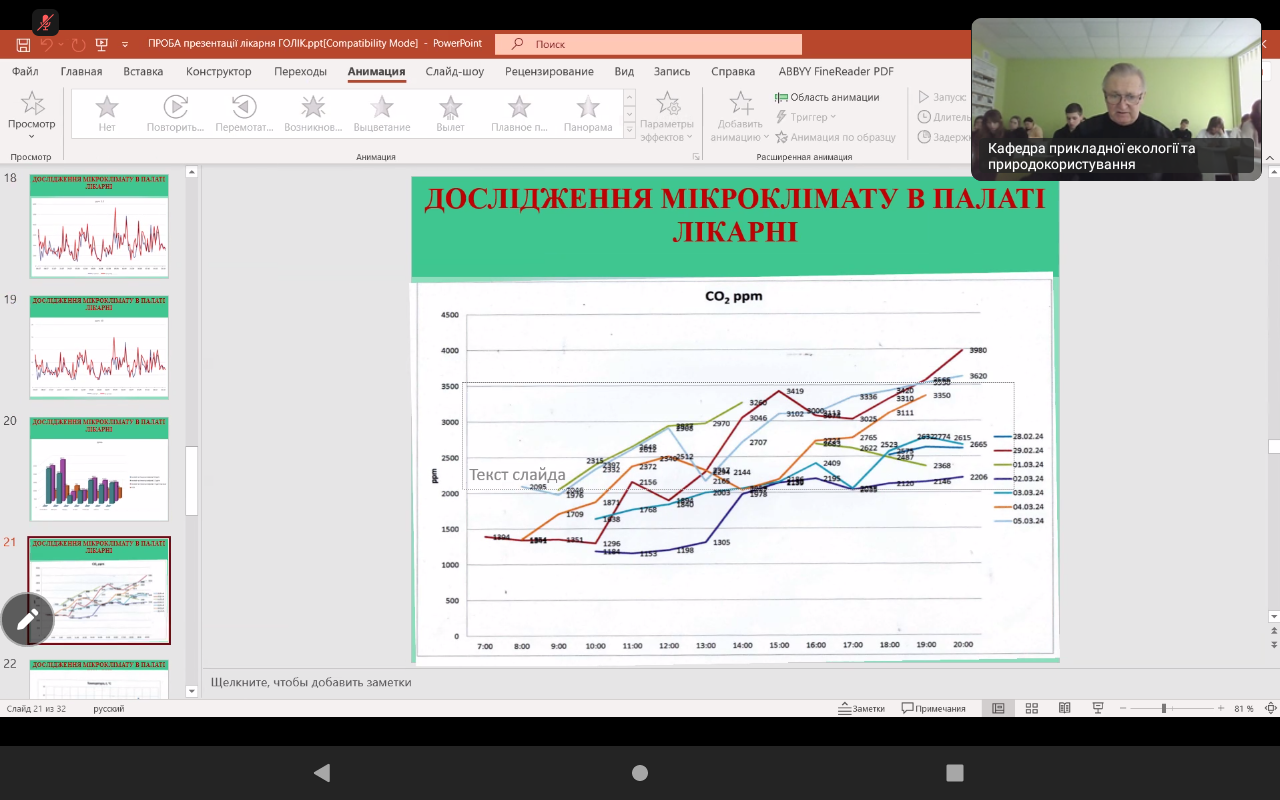The width and height of the screenshot is (1280, 800).
Task: Start slideshow from beginning via title bar icon
Action: click(x=101, y=44)
